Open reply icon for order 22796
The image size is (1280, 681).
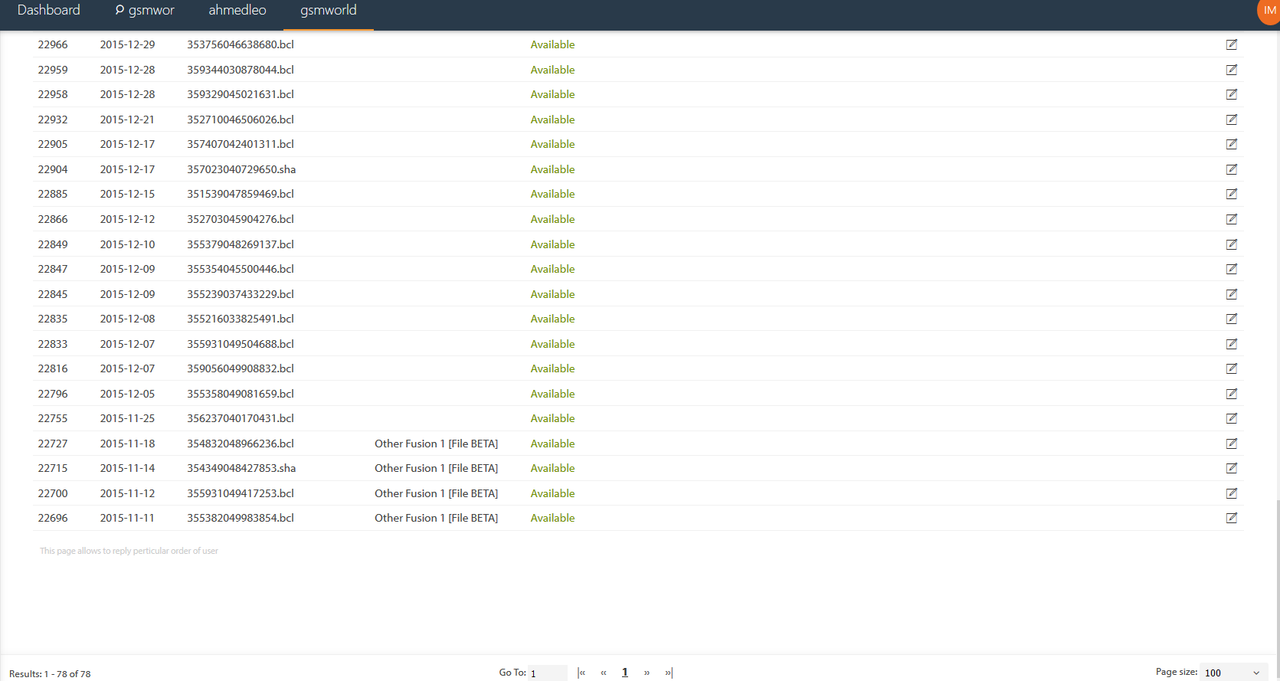click(x=1231, y=393)
